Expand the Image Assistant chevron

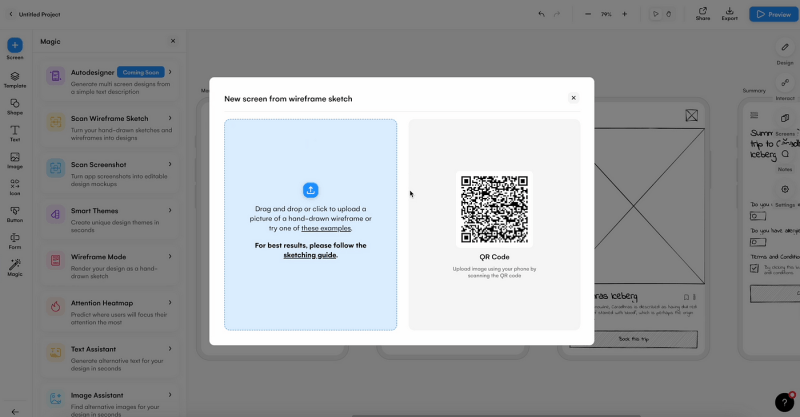(170, 395)
